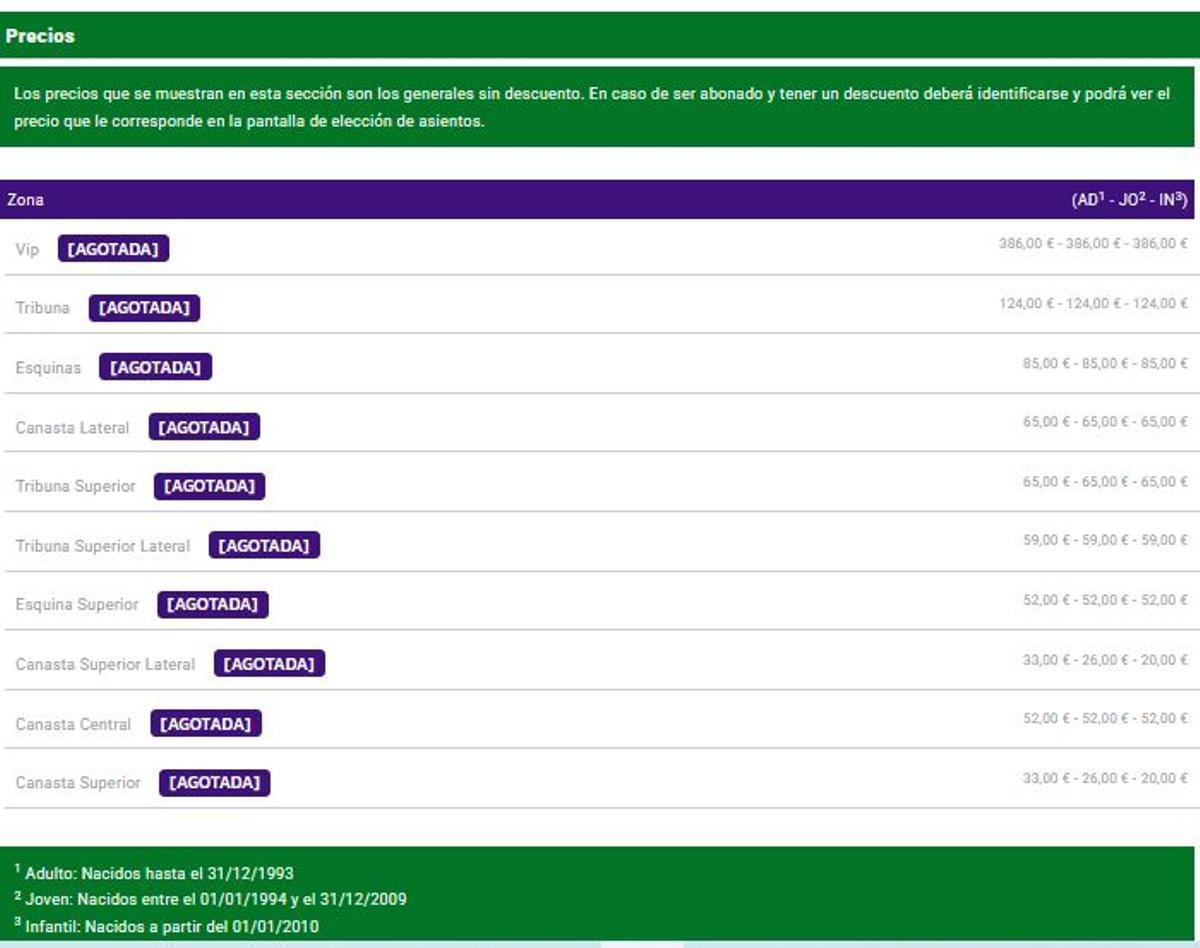1200x948 pixels.
Task: Click the AGOTADA badge next to Canasta Superior Lateral
Action: pos(269,664)
